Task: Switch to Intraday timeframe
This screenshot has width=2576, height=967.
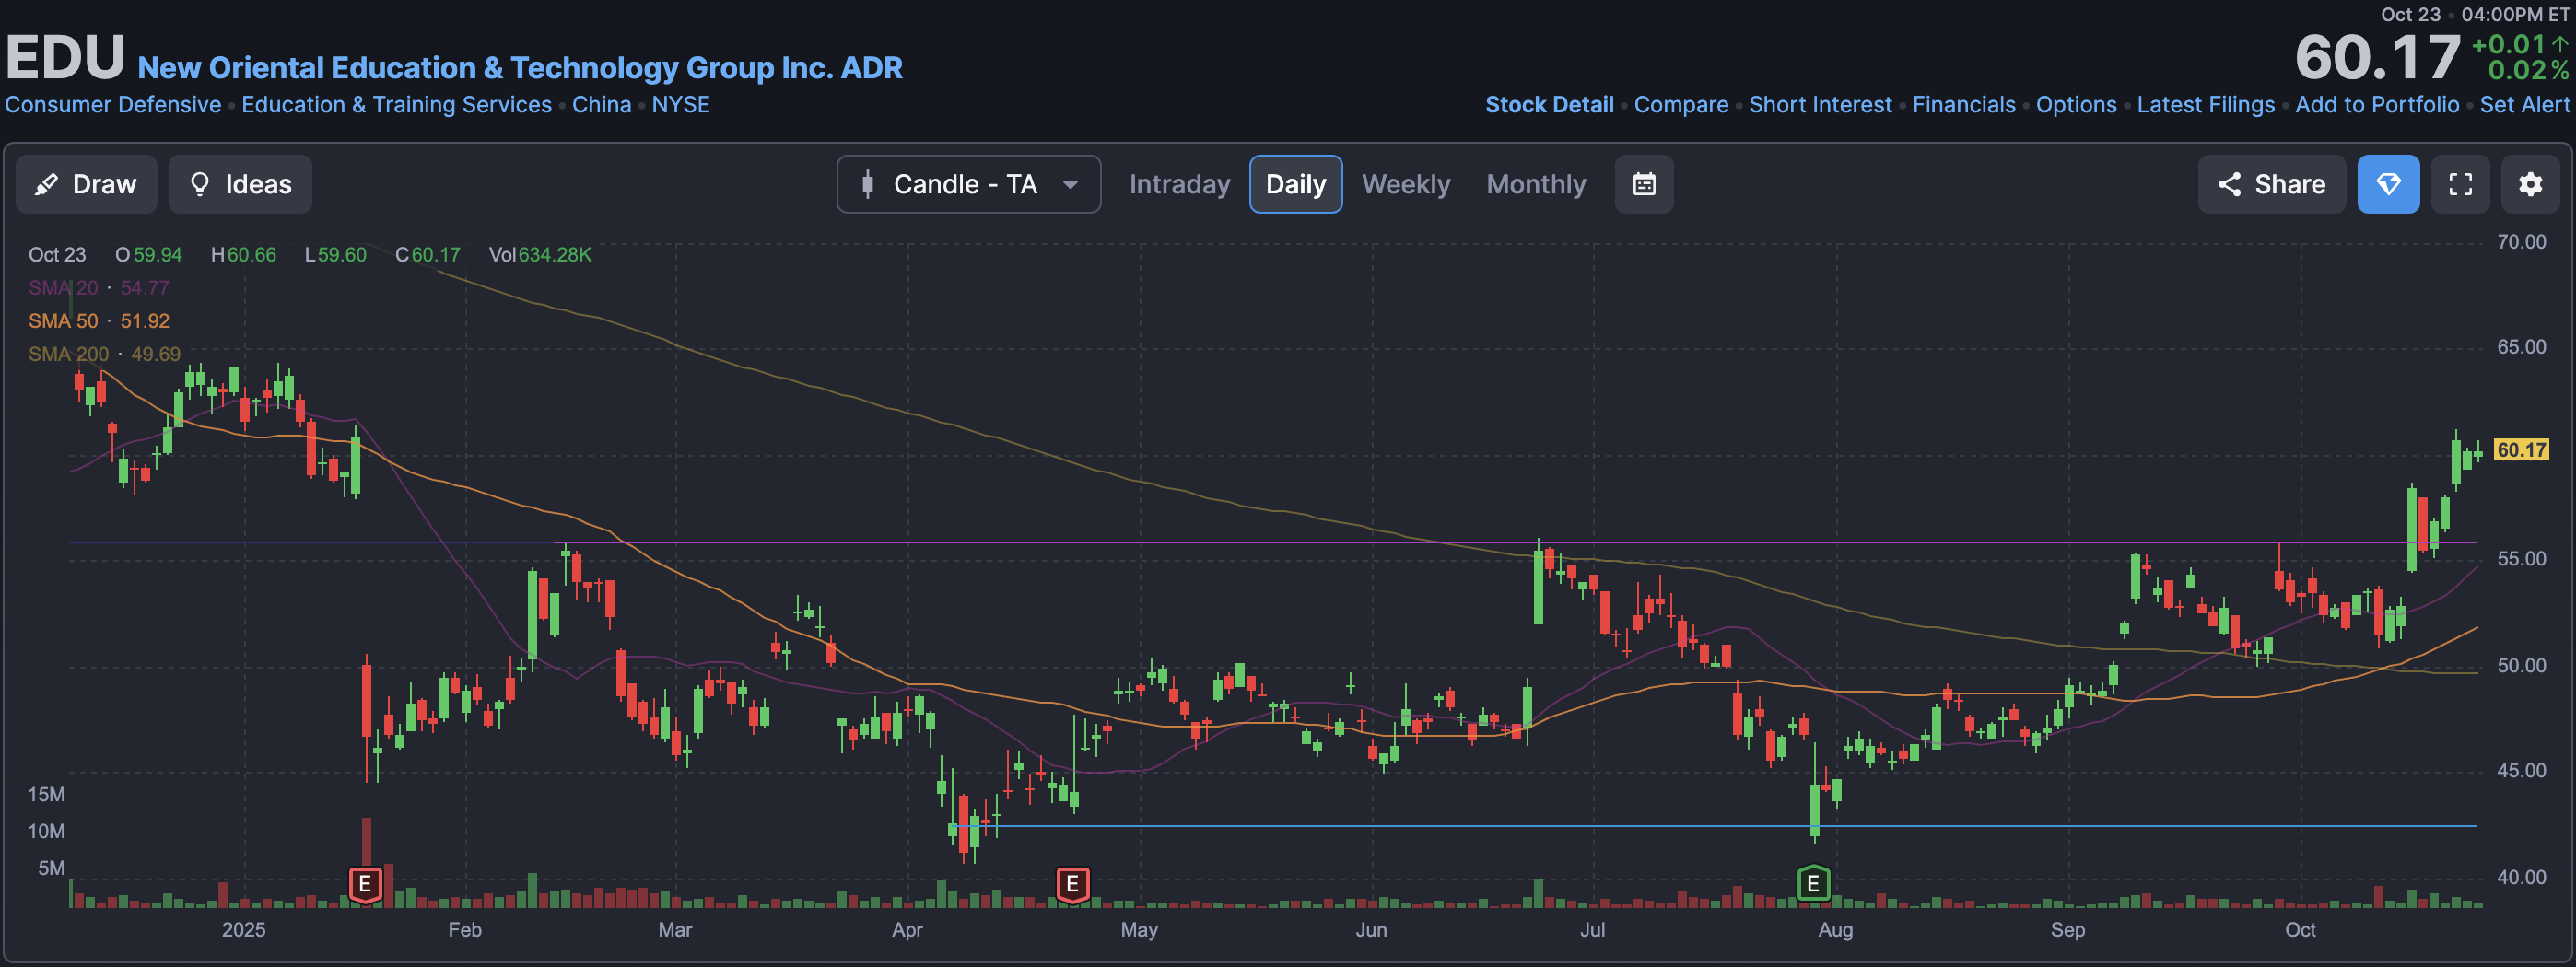Action: (1179, 184)
